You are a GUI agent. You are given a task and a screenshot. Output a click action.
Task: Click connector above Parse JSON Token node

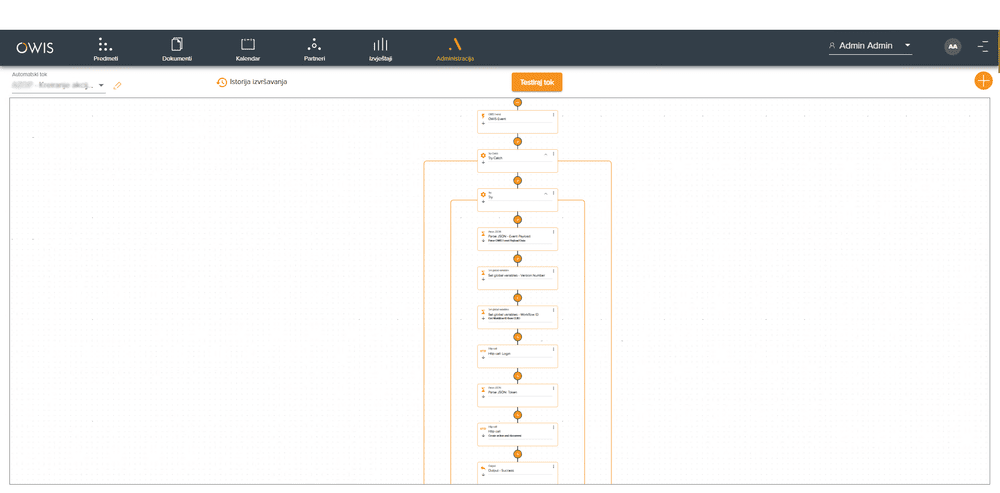518,376
